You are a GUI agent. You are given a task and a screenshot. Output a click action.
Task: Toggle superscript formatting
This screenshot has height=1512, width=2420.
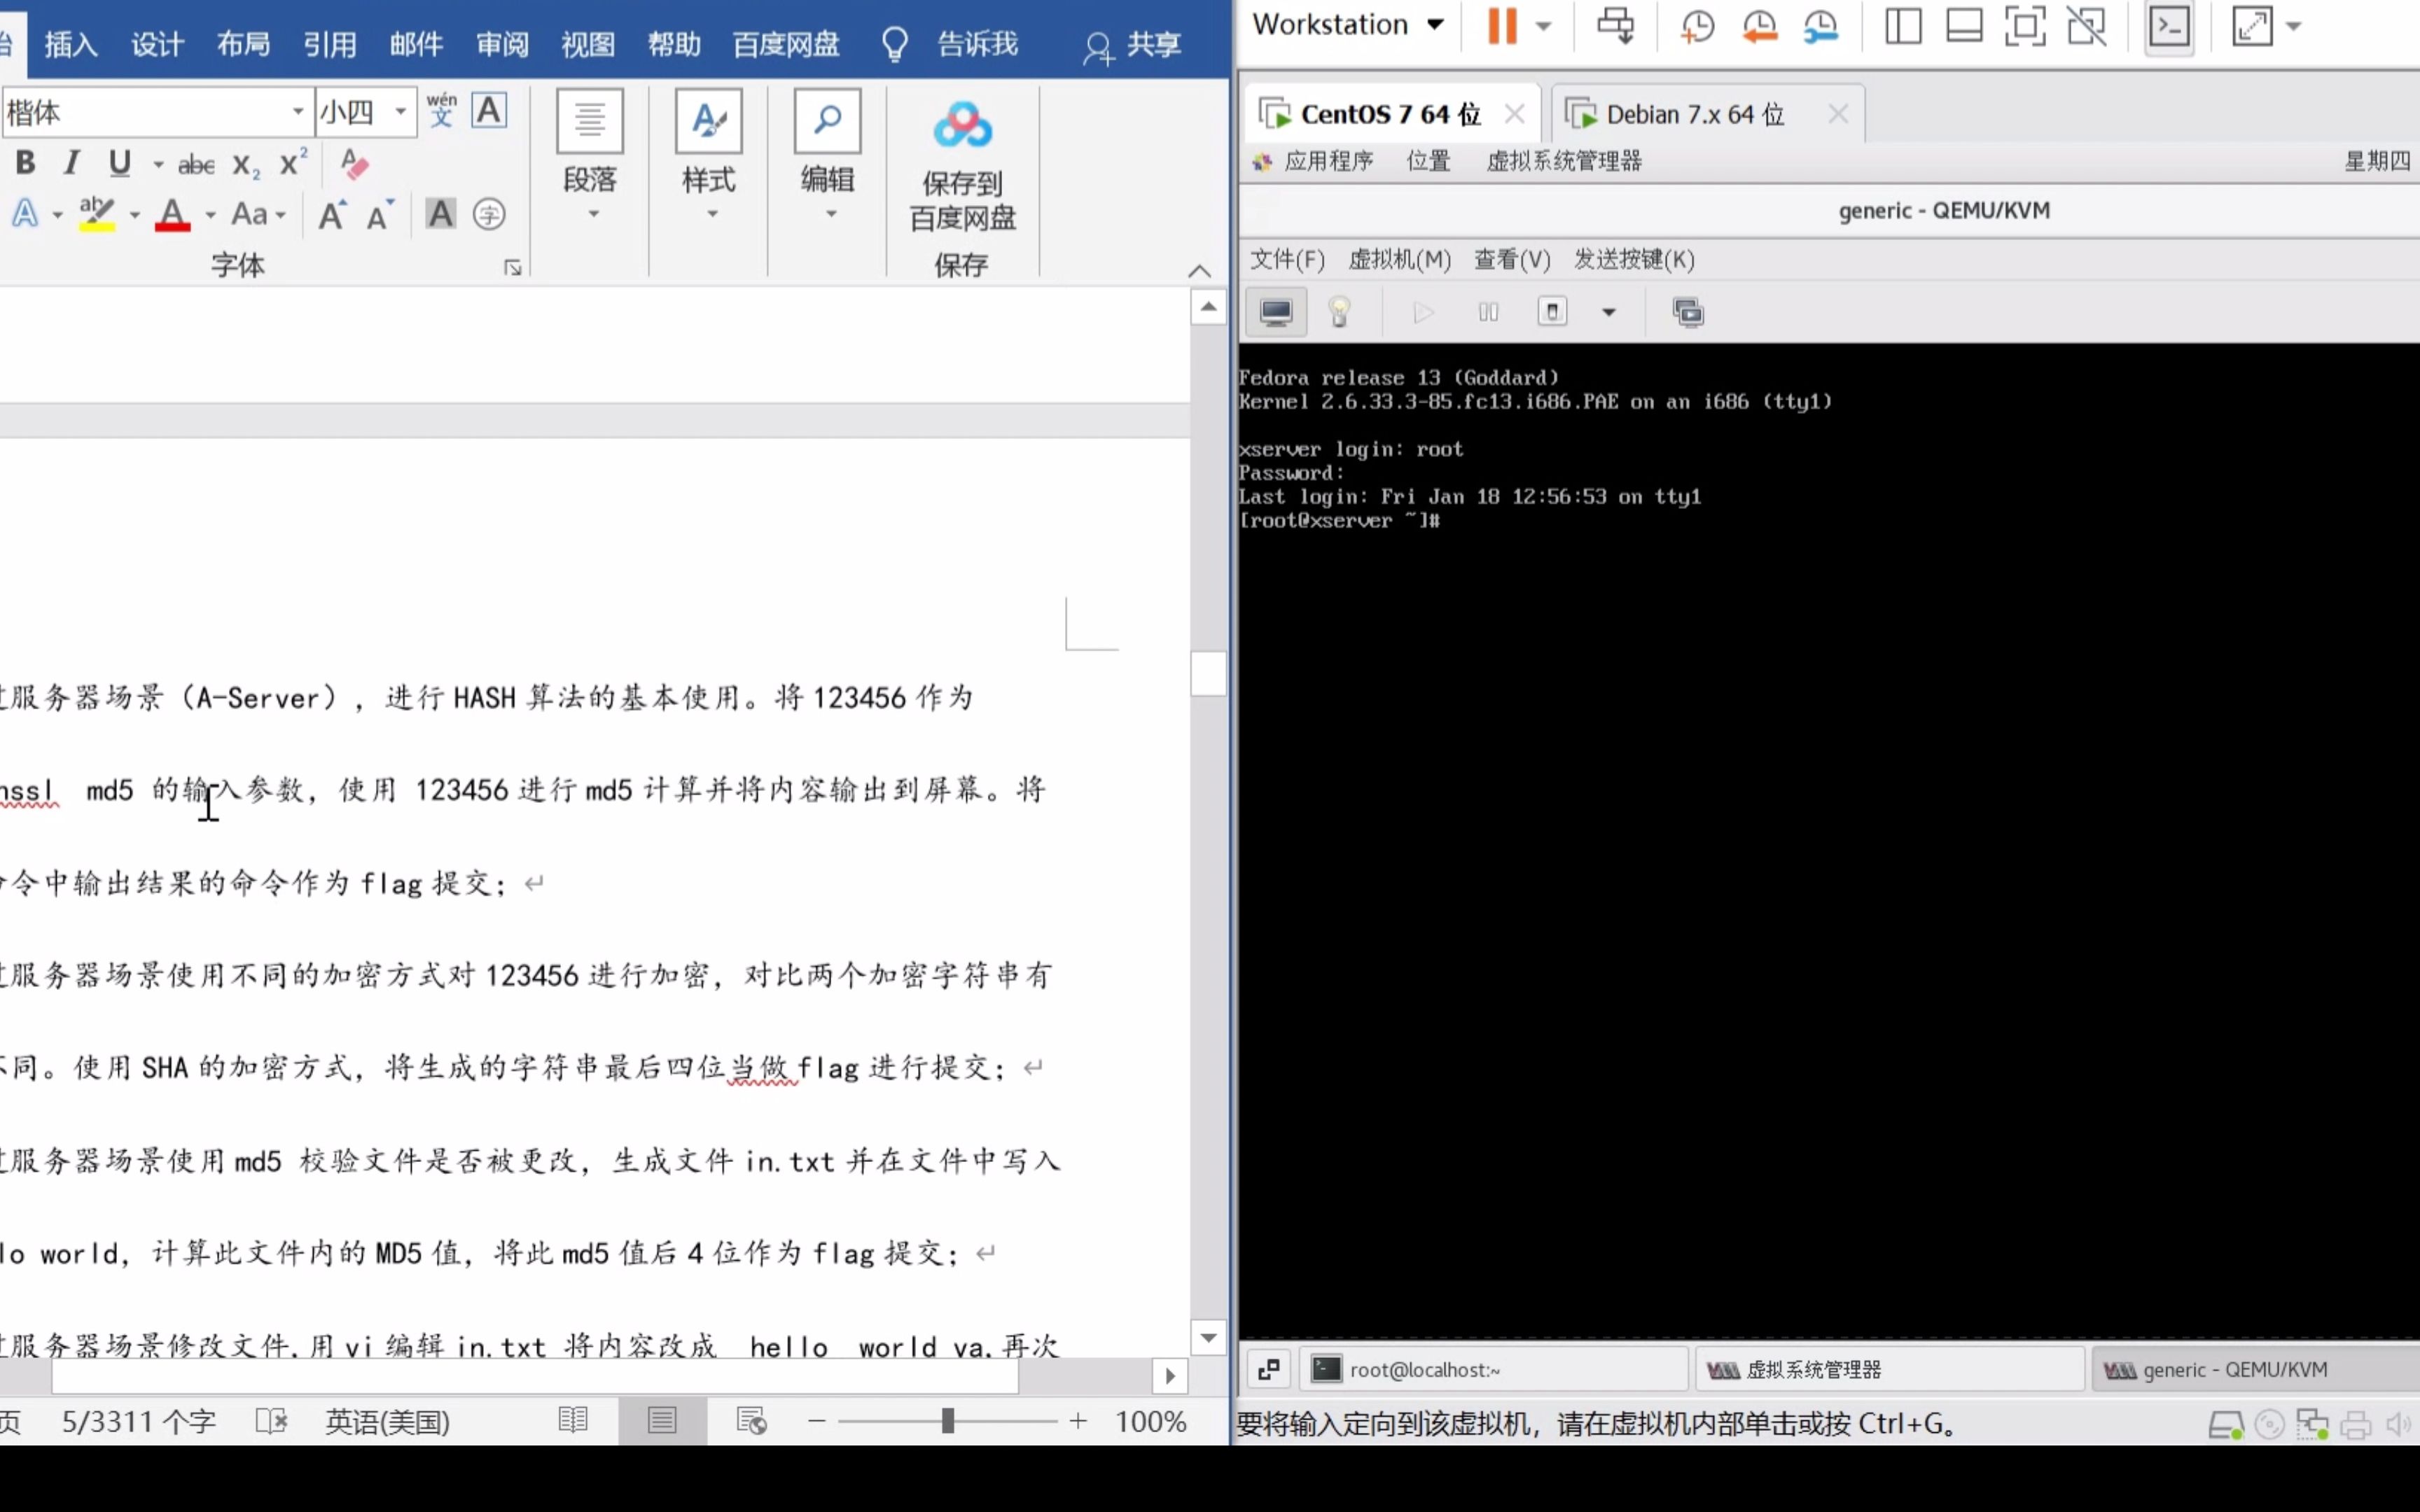coord(292,162)
